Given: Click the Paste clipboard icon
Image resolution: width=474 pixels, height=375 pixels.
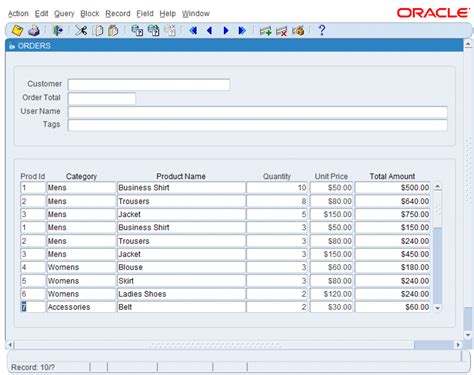Looking at the screenshot, I should [113, 31].
